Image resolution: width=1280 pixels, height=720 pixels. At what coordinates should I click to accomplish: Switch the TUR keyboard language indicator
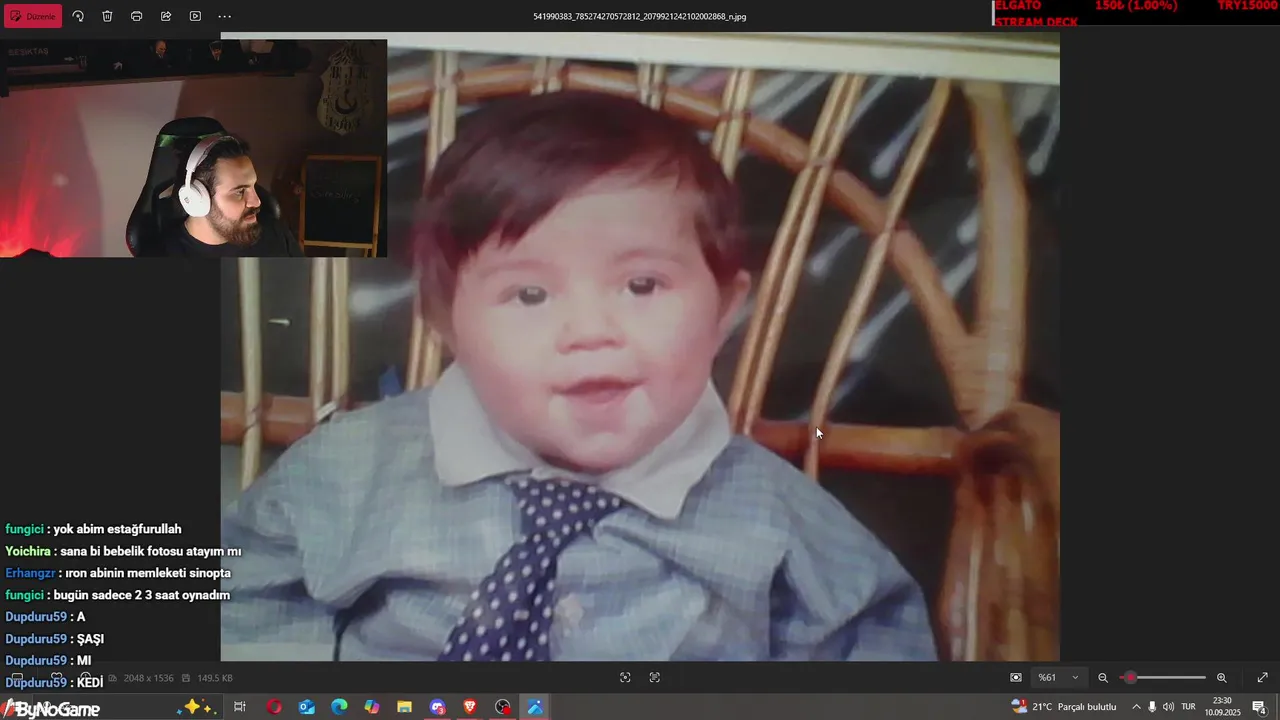(1189, 707)
